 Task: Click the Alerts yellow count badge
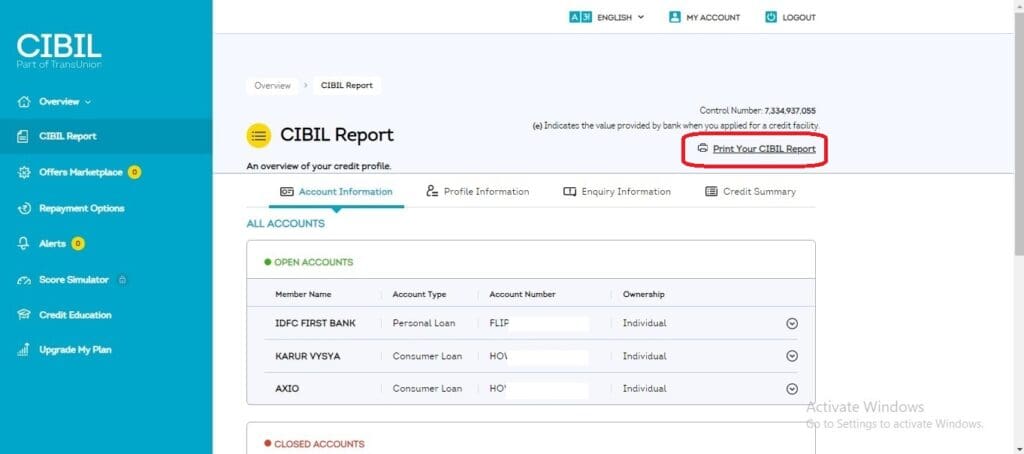78,244
